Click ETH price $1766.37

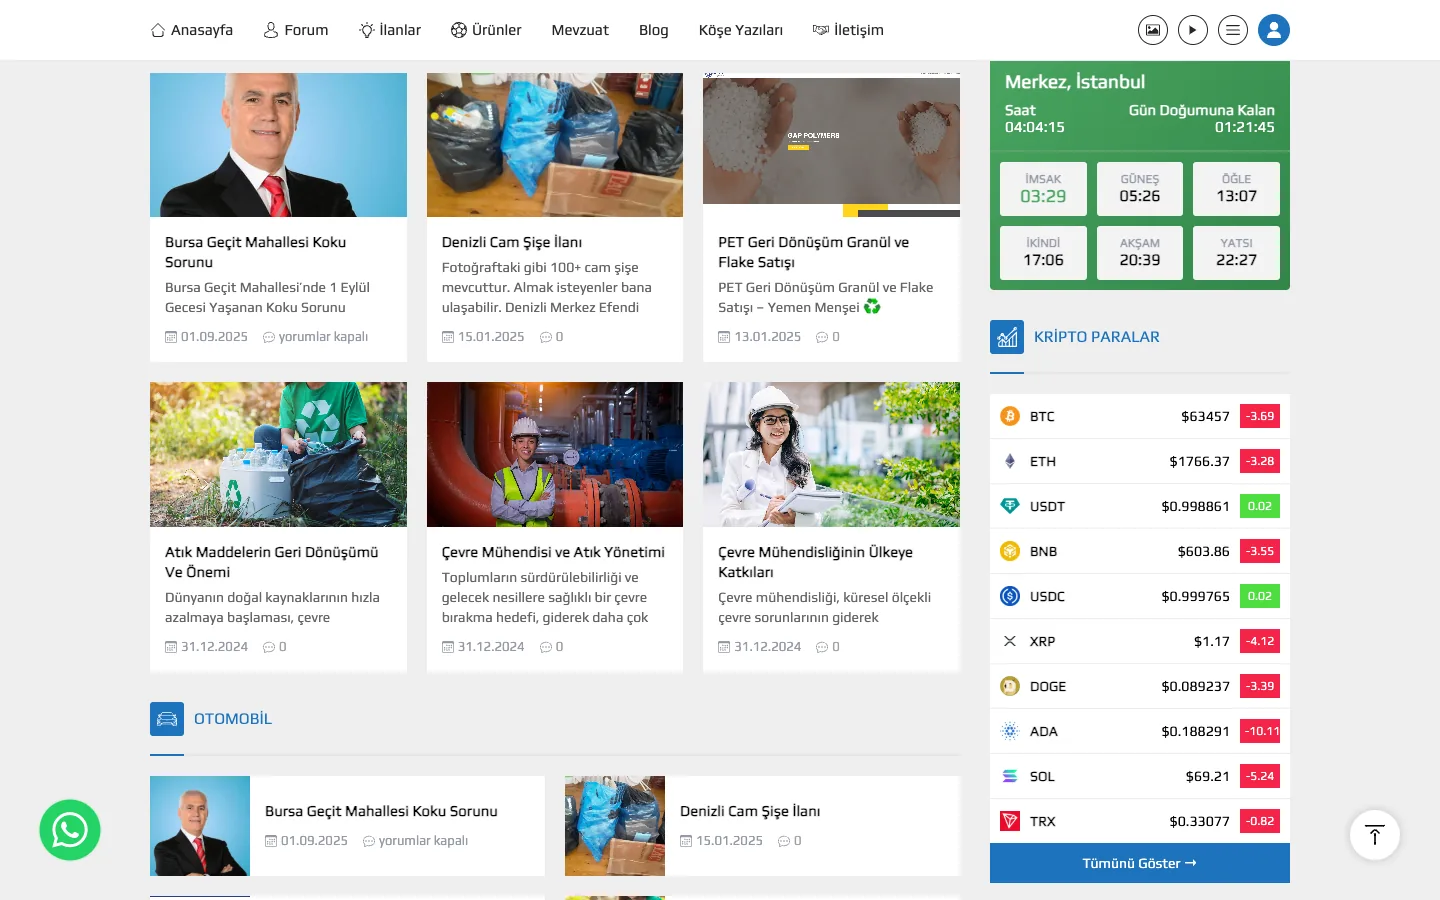1199,461
